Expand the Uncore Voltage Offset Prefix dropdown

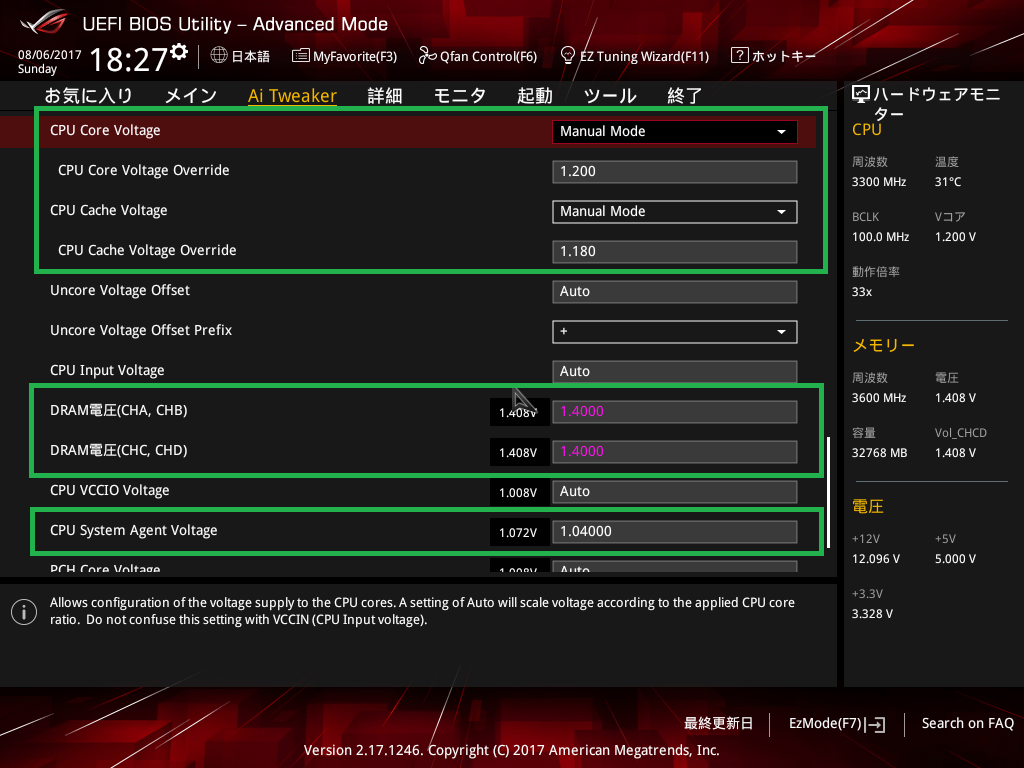[675, 332]
